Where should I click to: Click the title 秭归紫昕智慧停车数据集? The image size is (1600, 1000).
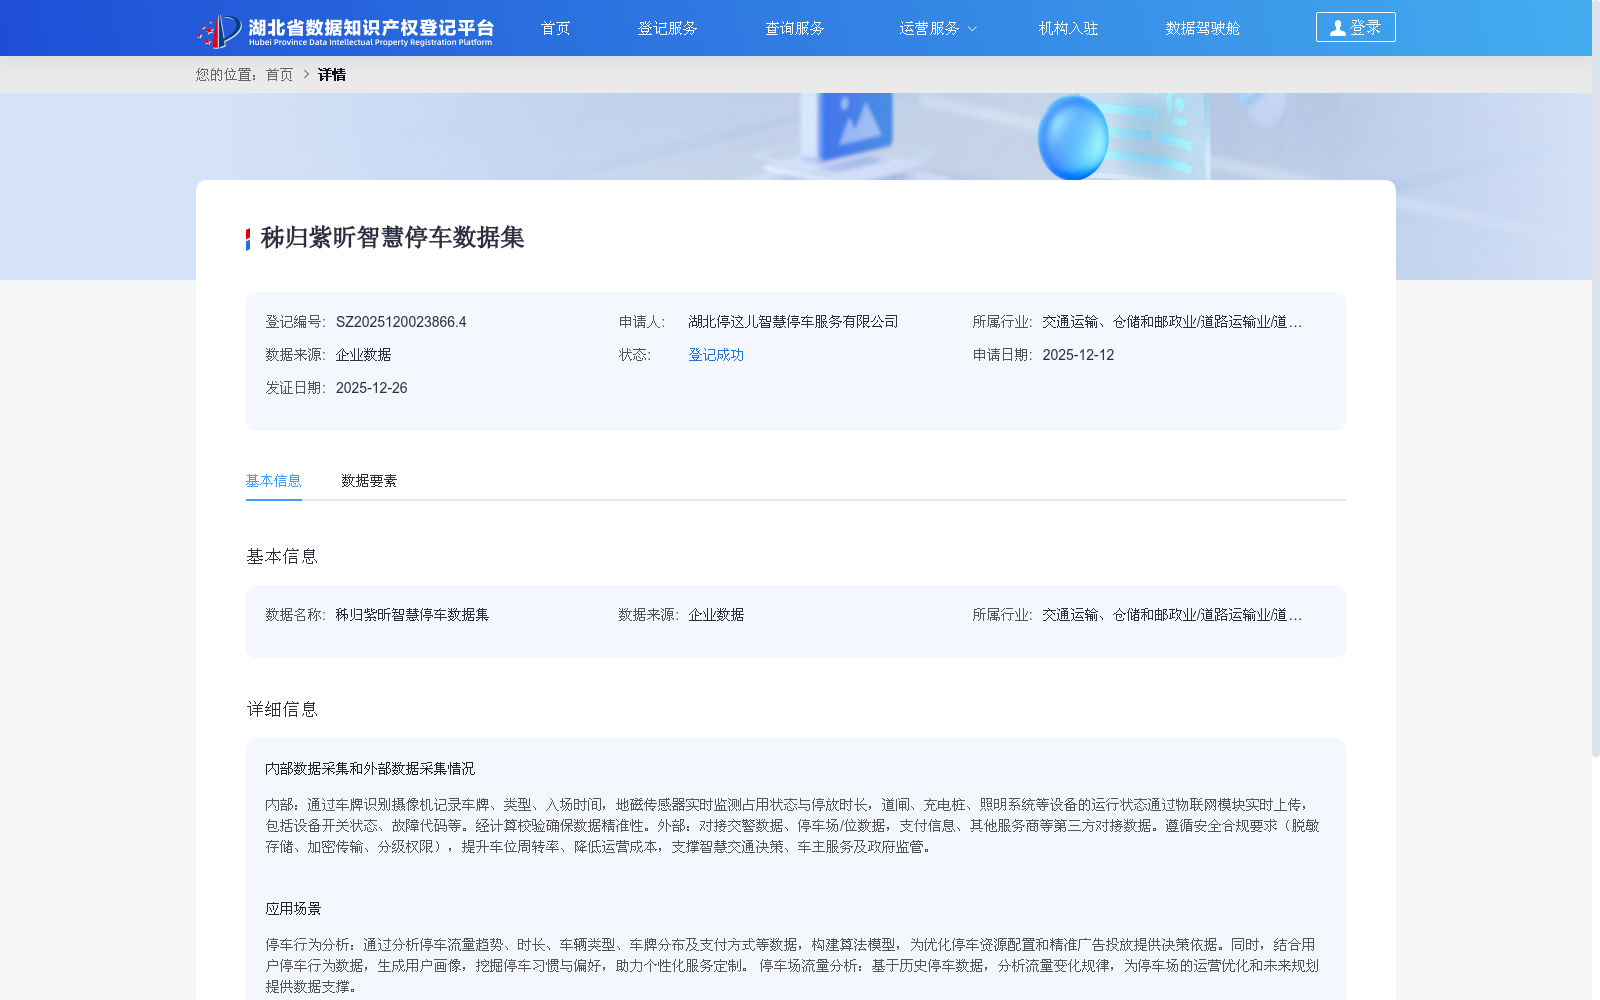[x=392, y=238]
